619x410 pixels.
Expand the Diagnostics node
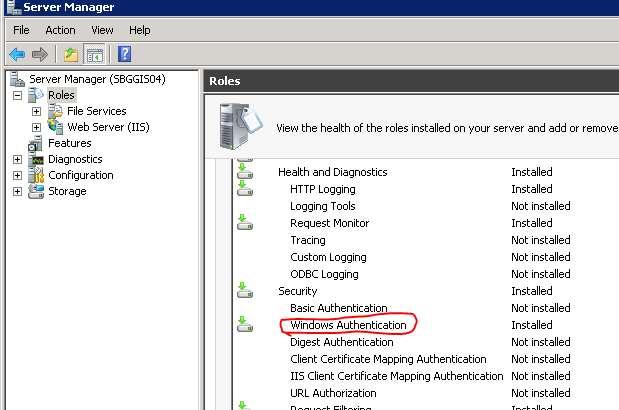coord(17,159)
